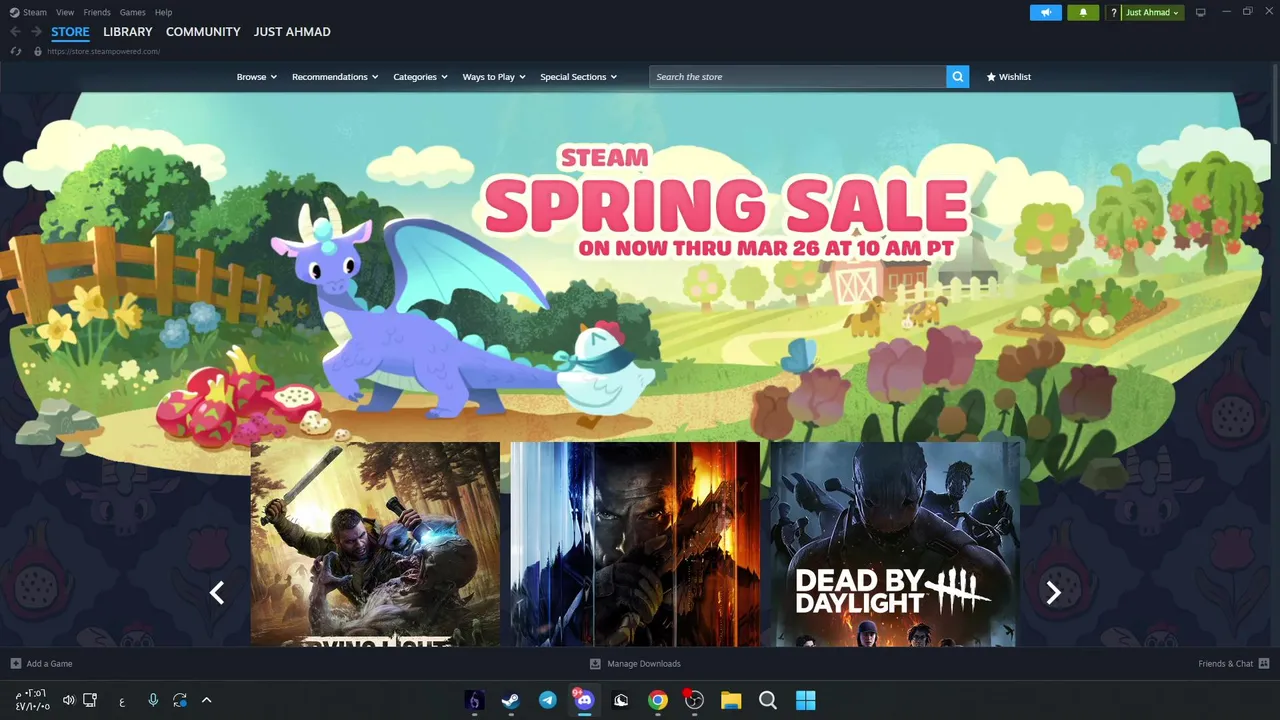Expand the Recommendations dropdown
Viewport: 1280px width, 720px height.
(x=335, y=77)
